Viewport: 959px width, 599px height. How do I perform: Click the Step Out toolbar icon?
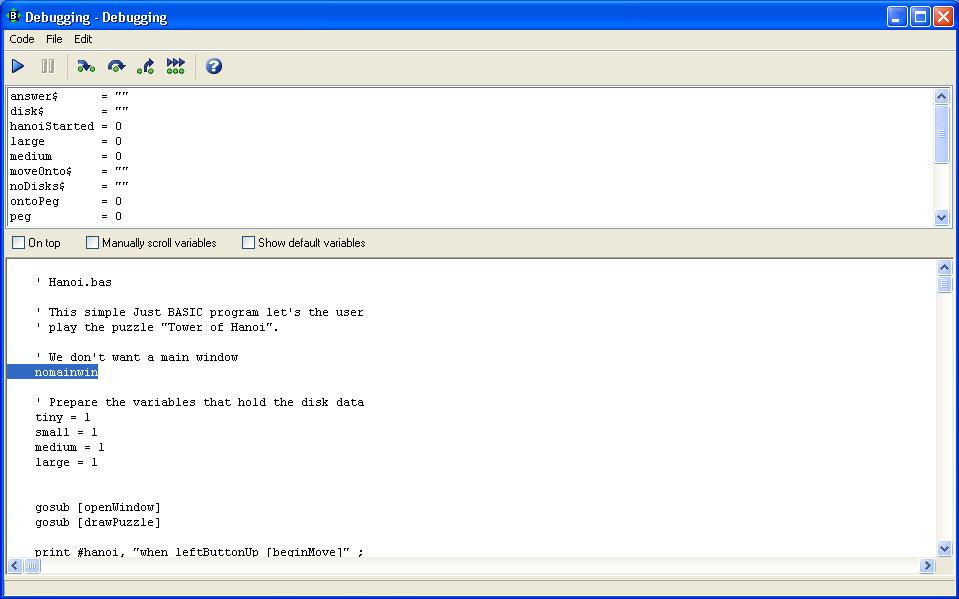pyautogui.click(x=146, y=66)
